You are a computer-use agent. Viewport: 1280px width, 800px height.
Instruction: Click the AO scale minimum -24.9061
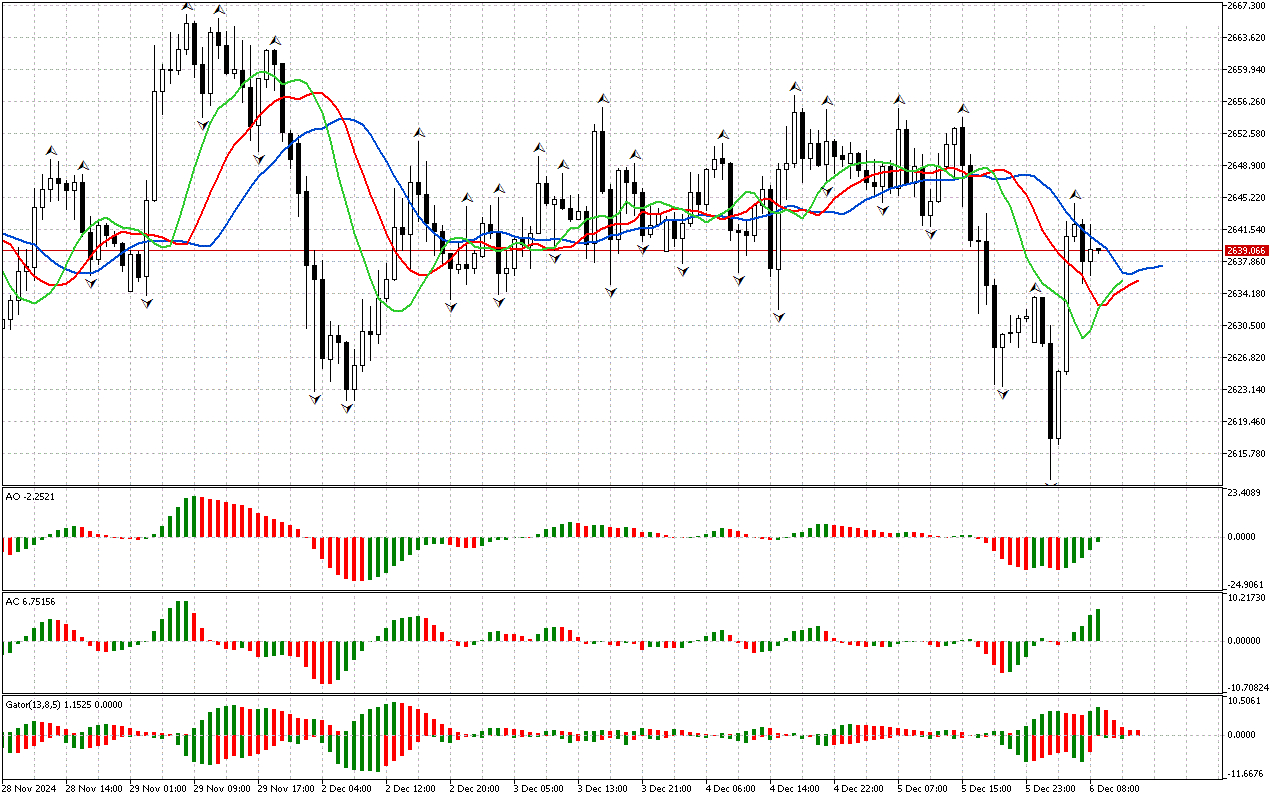tap(1247, 585)
